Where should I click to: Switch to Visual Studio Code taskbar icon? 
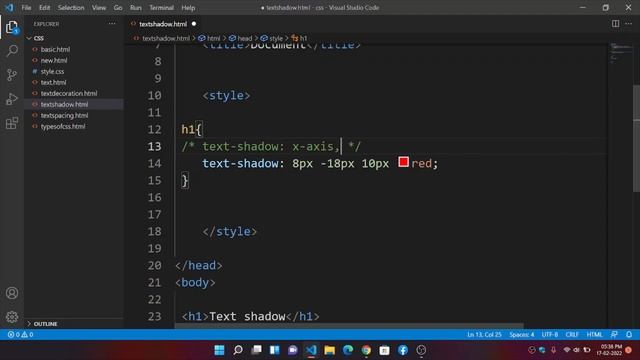coord(311,350)
